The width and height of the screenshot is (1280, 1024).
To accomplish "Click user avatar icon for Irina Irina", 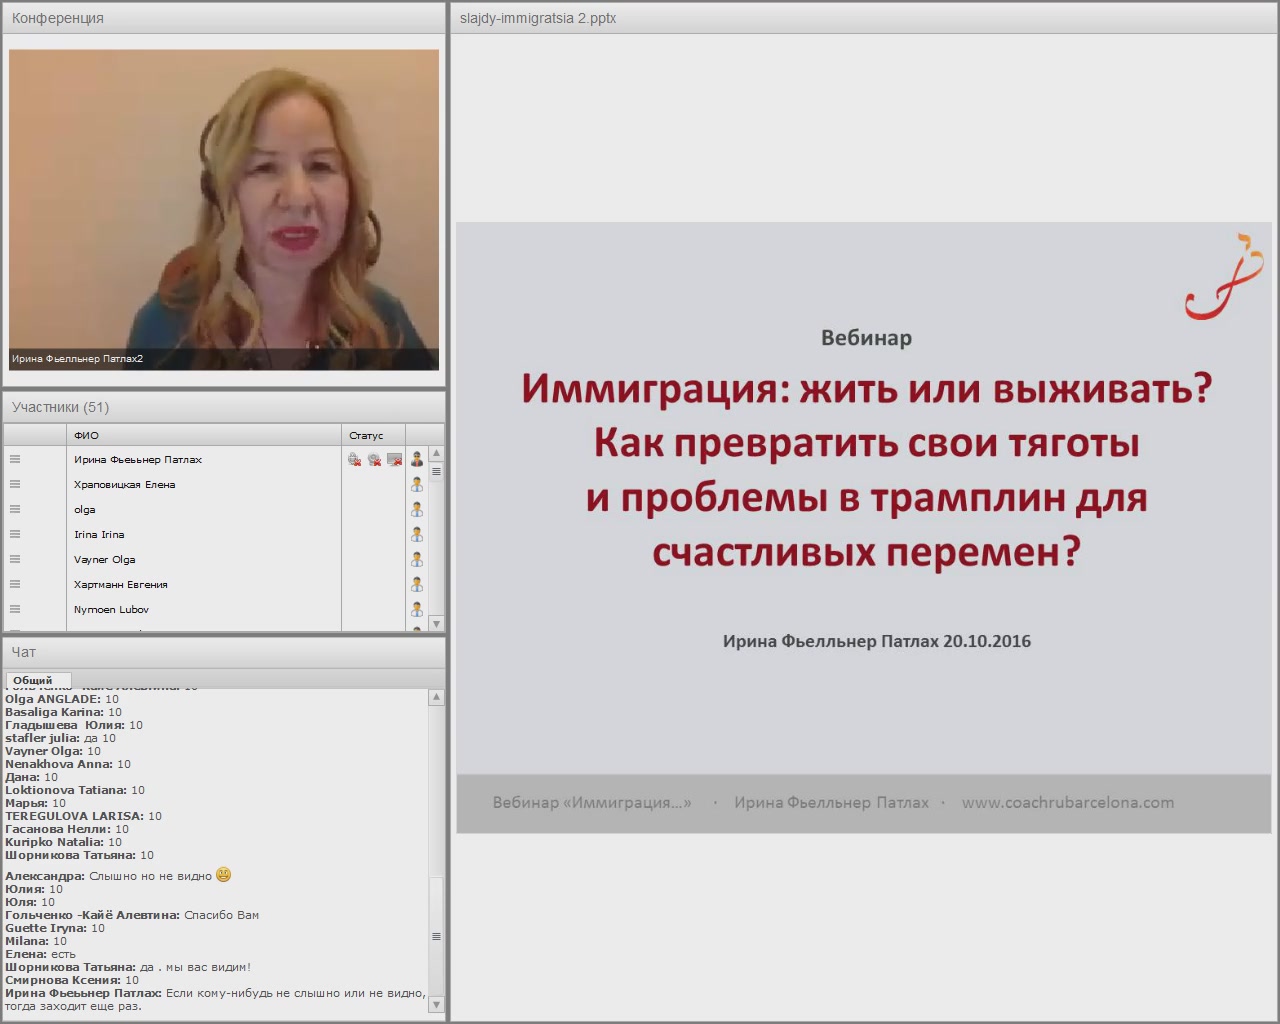I will 417,534.
